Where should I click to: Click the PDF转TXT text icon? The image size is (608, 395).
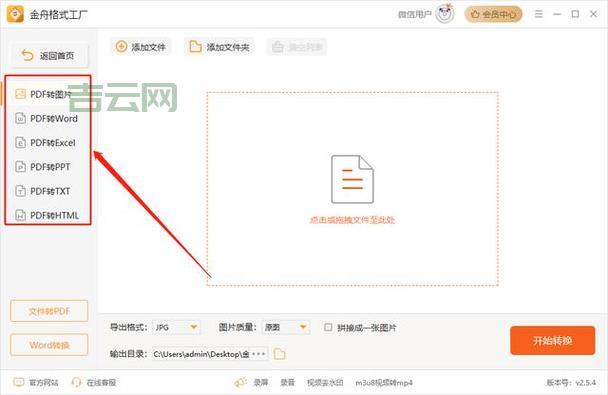tap(20, 191)
